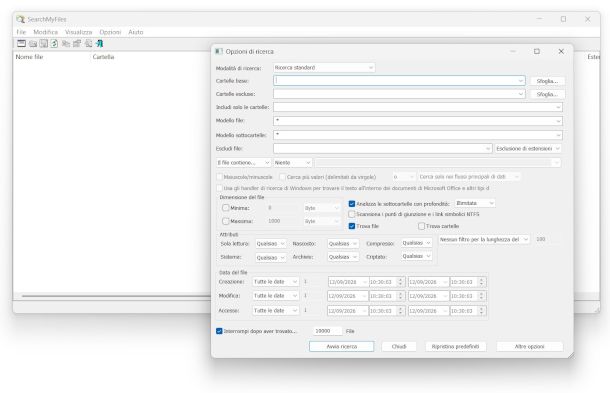Image resolution: width=610 pixels, height=393 pixels.
Task: Open the Archivio attribute dropdown
Action: [343, 257]
